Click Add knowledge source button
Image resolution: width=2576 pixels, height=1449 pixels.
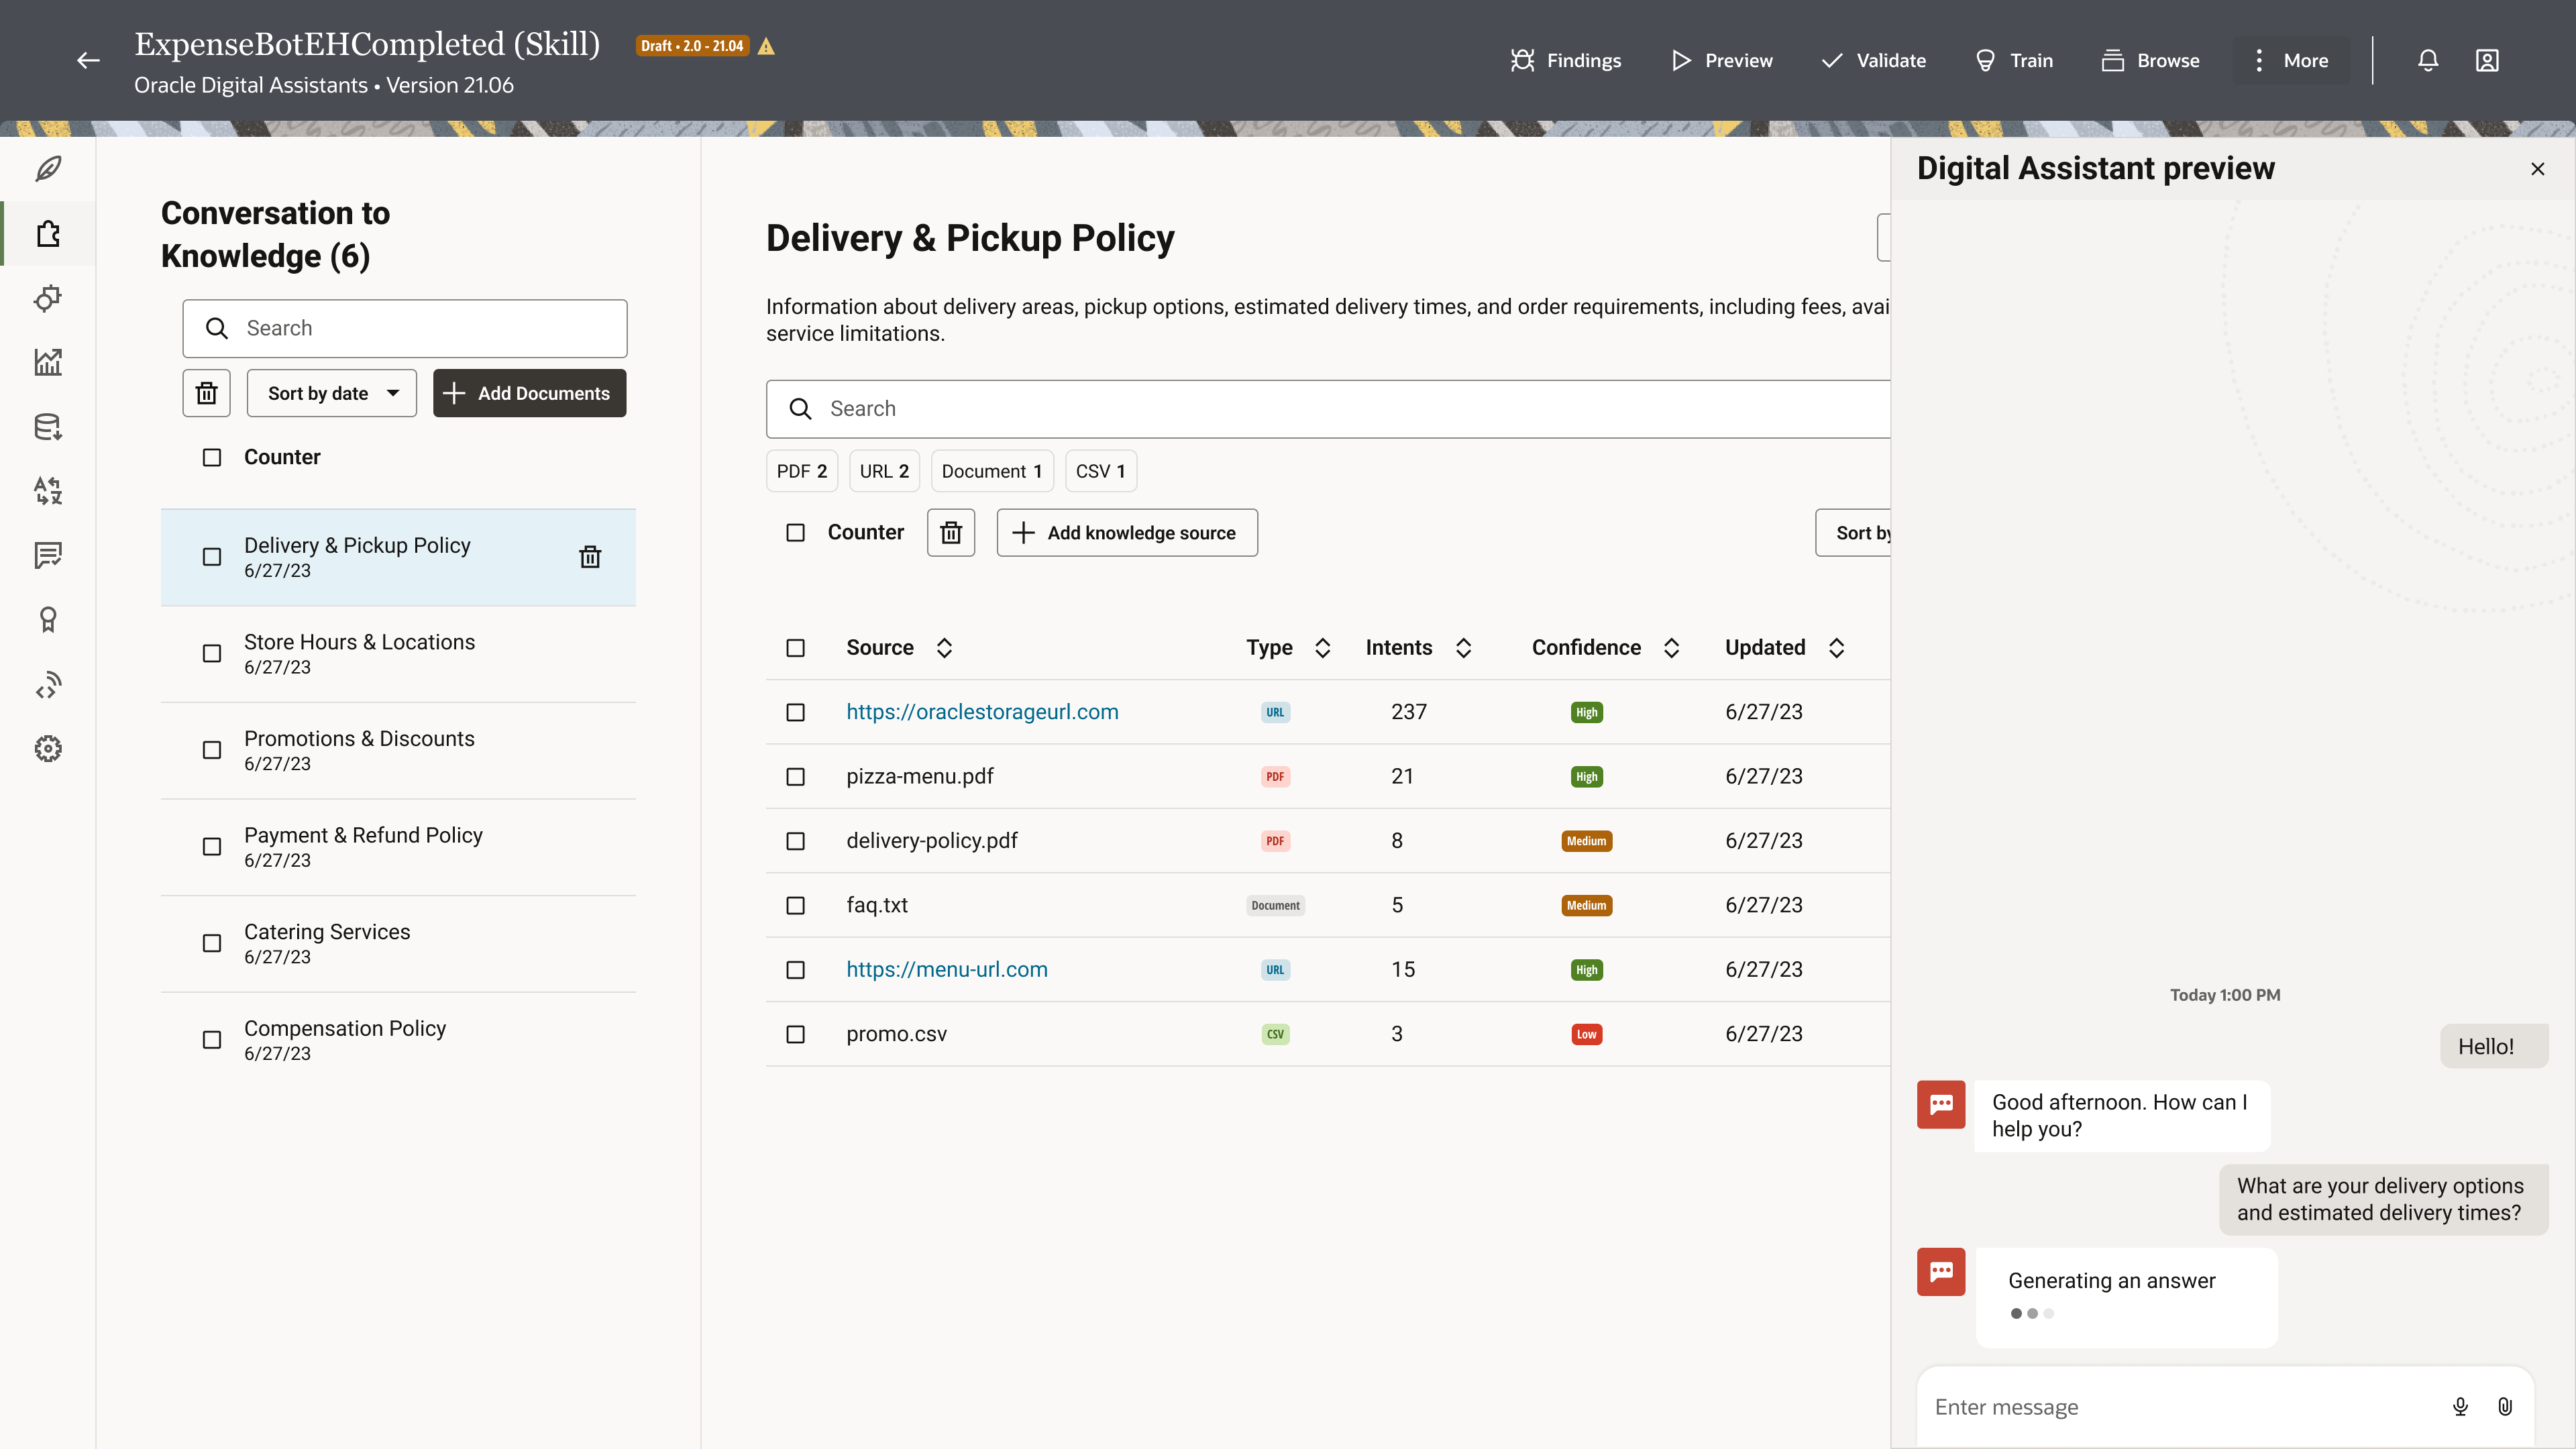[1127, 533]
